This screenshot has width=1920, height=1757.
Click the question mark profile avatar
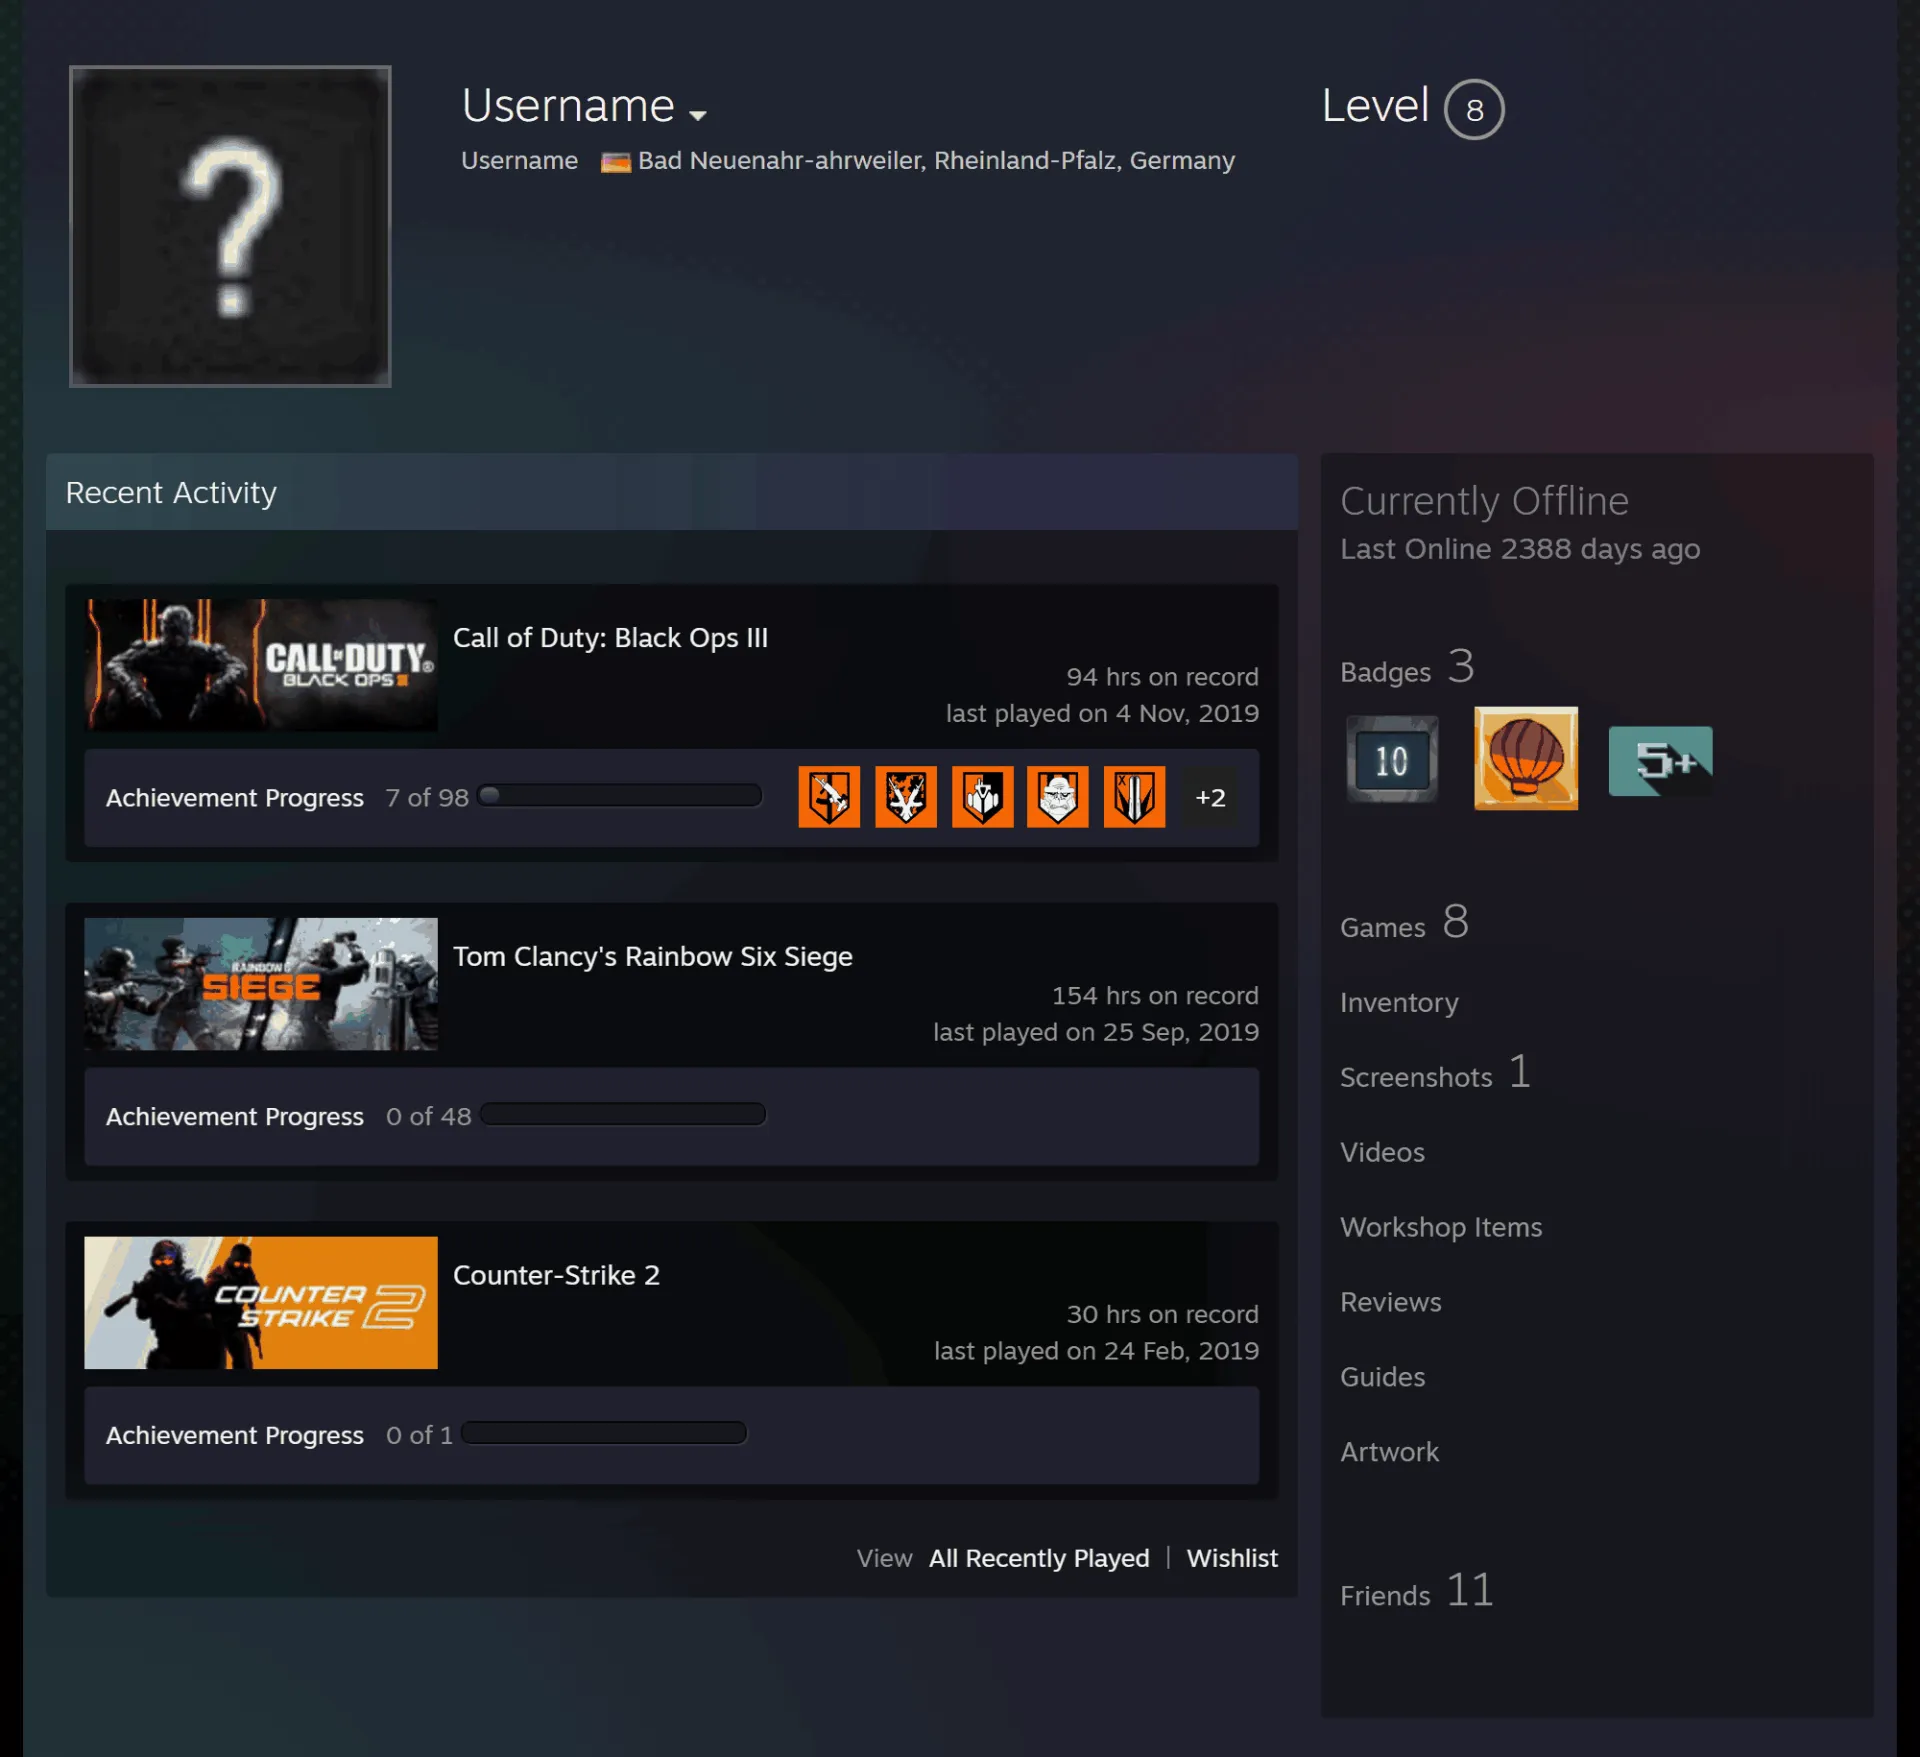[x=230, y=226]
